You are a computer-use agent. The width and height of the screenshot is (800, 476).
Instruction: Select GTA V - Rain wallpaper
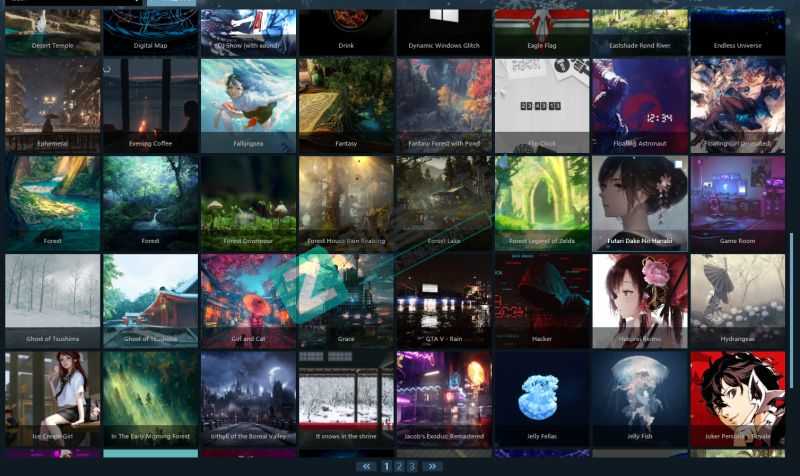pyautogui.click(x=443, y=300)
